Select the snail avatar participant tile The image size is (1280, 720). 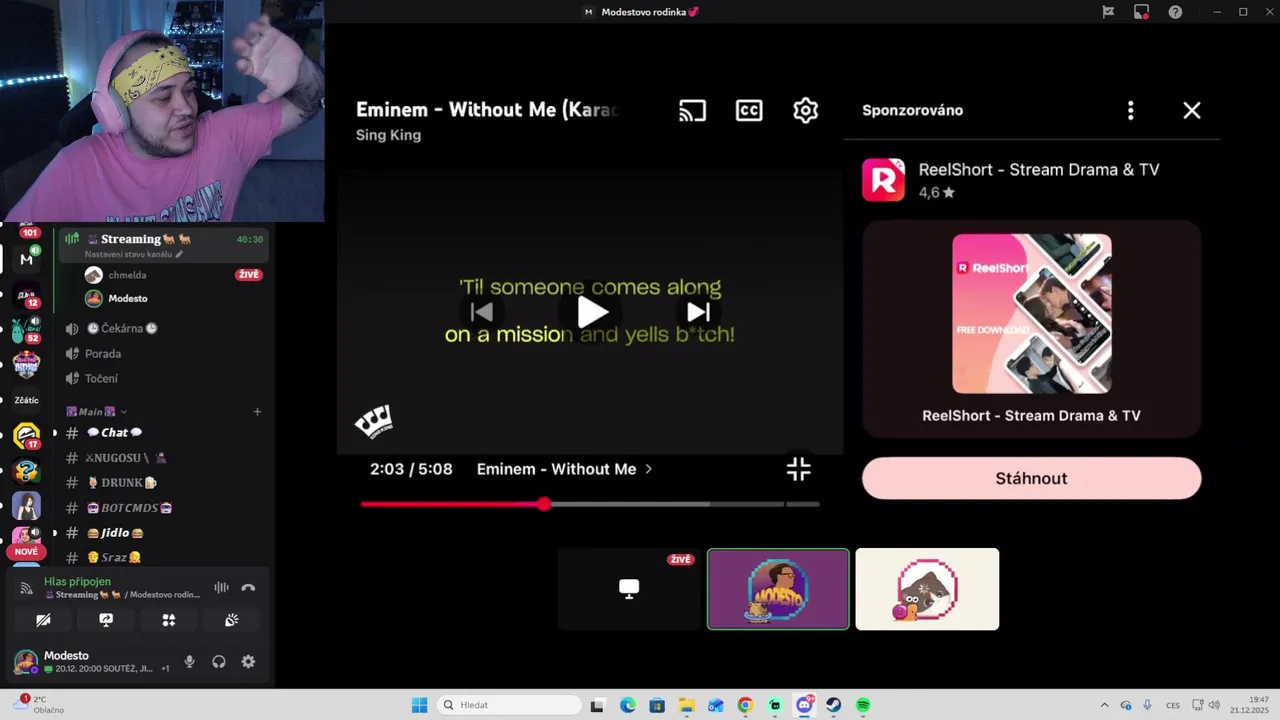[927, 589]
